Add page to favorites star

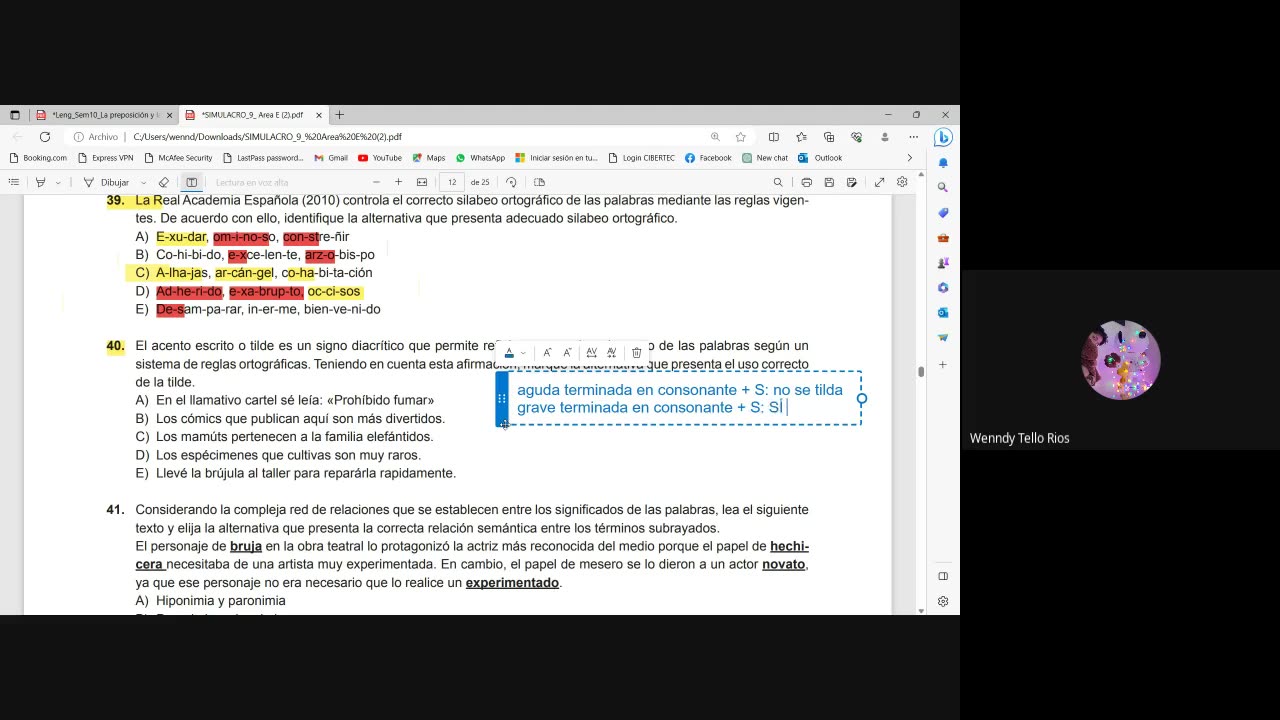[x=741, y=137]
